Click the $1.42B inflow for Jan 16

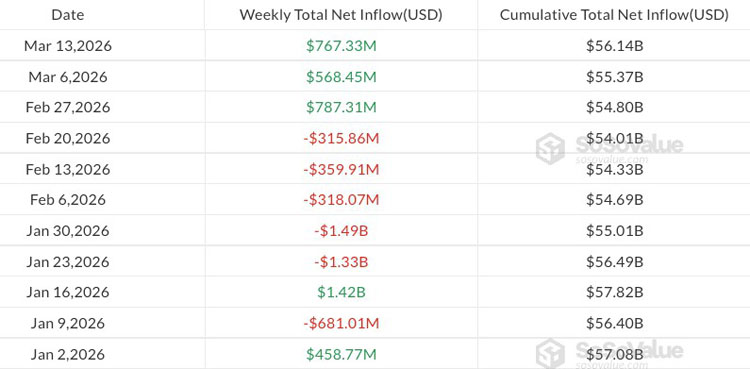341,292
